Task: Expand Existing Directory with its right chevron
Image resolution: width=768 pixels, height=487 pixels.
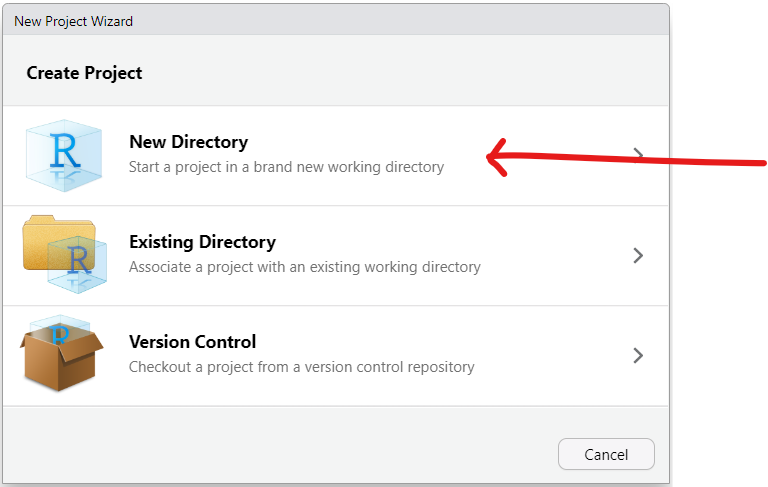Action: (638, 255)
